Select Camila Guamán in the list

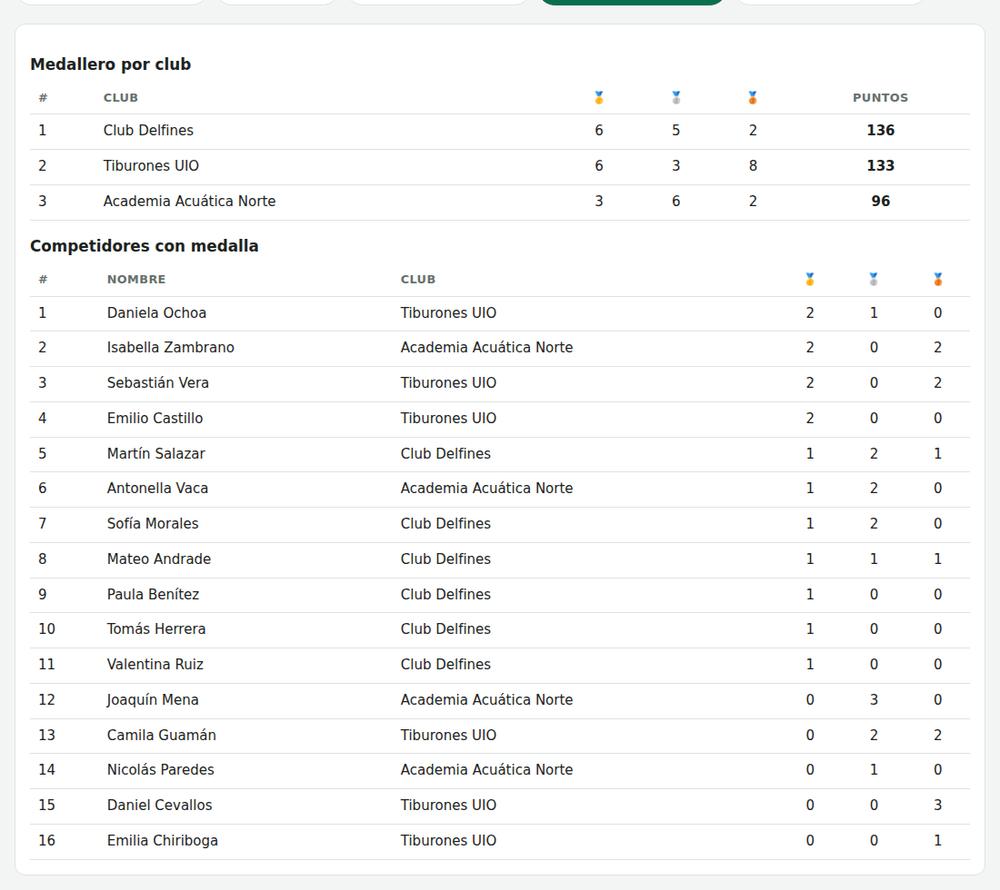tap(161, 735)
